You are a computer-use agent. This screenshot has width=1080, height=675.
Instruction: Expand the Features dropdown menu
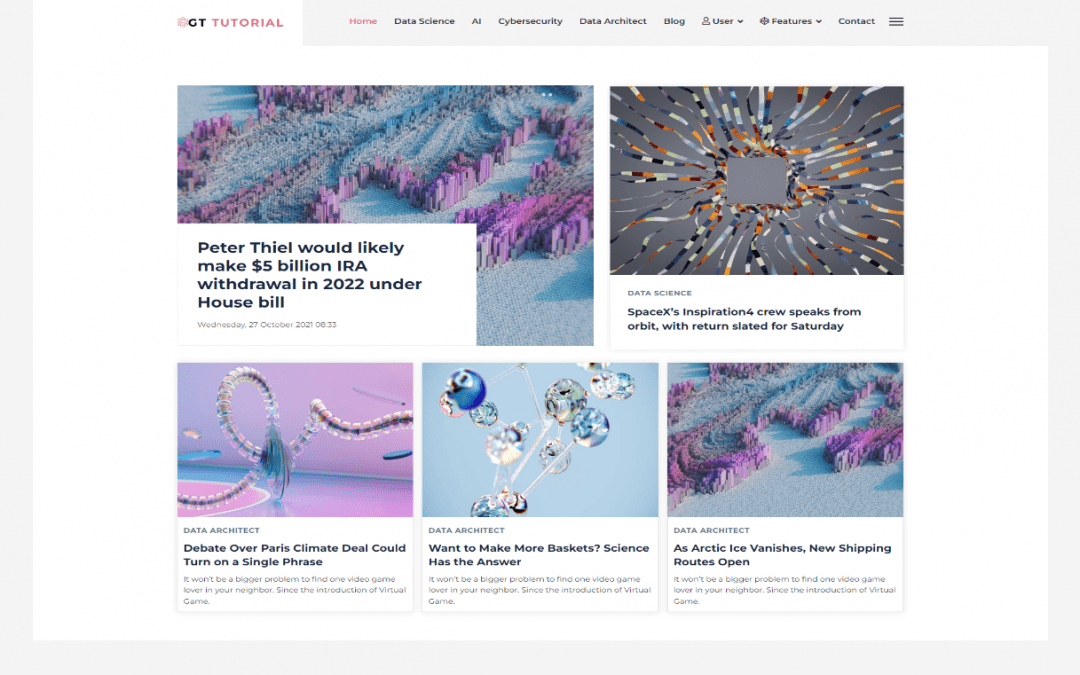click(790, 21)
